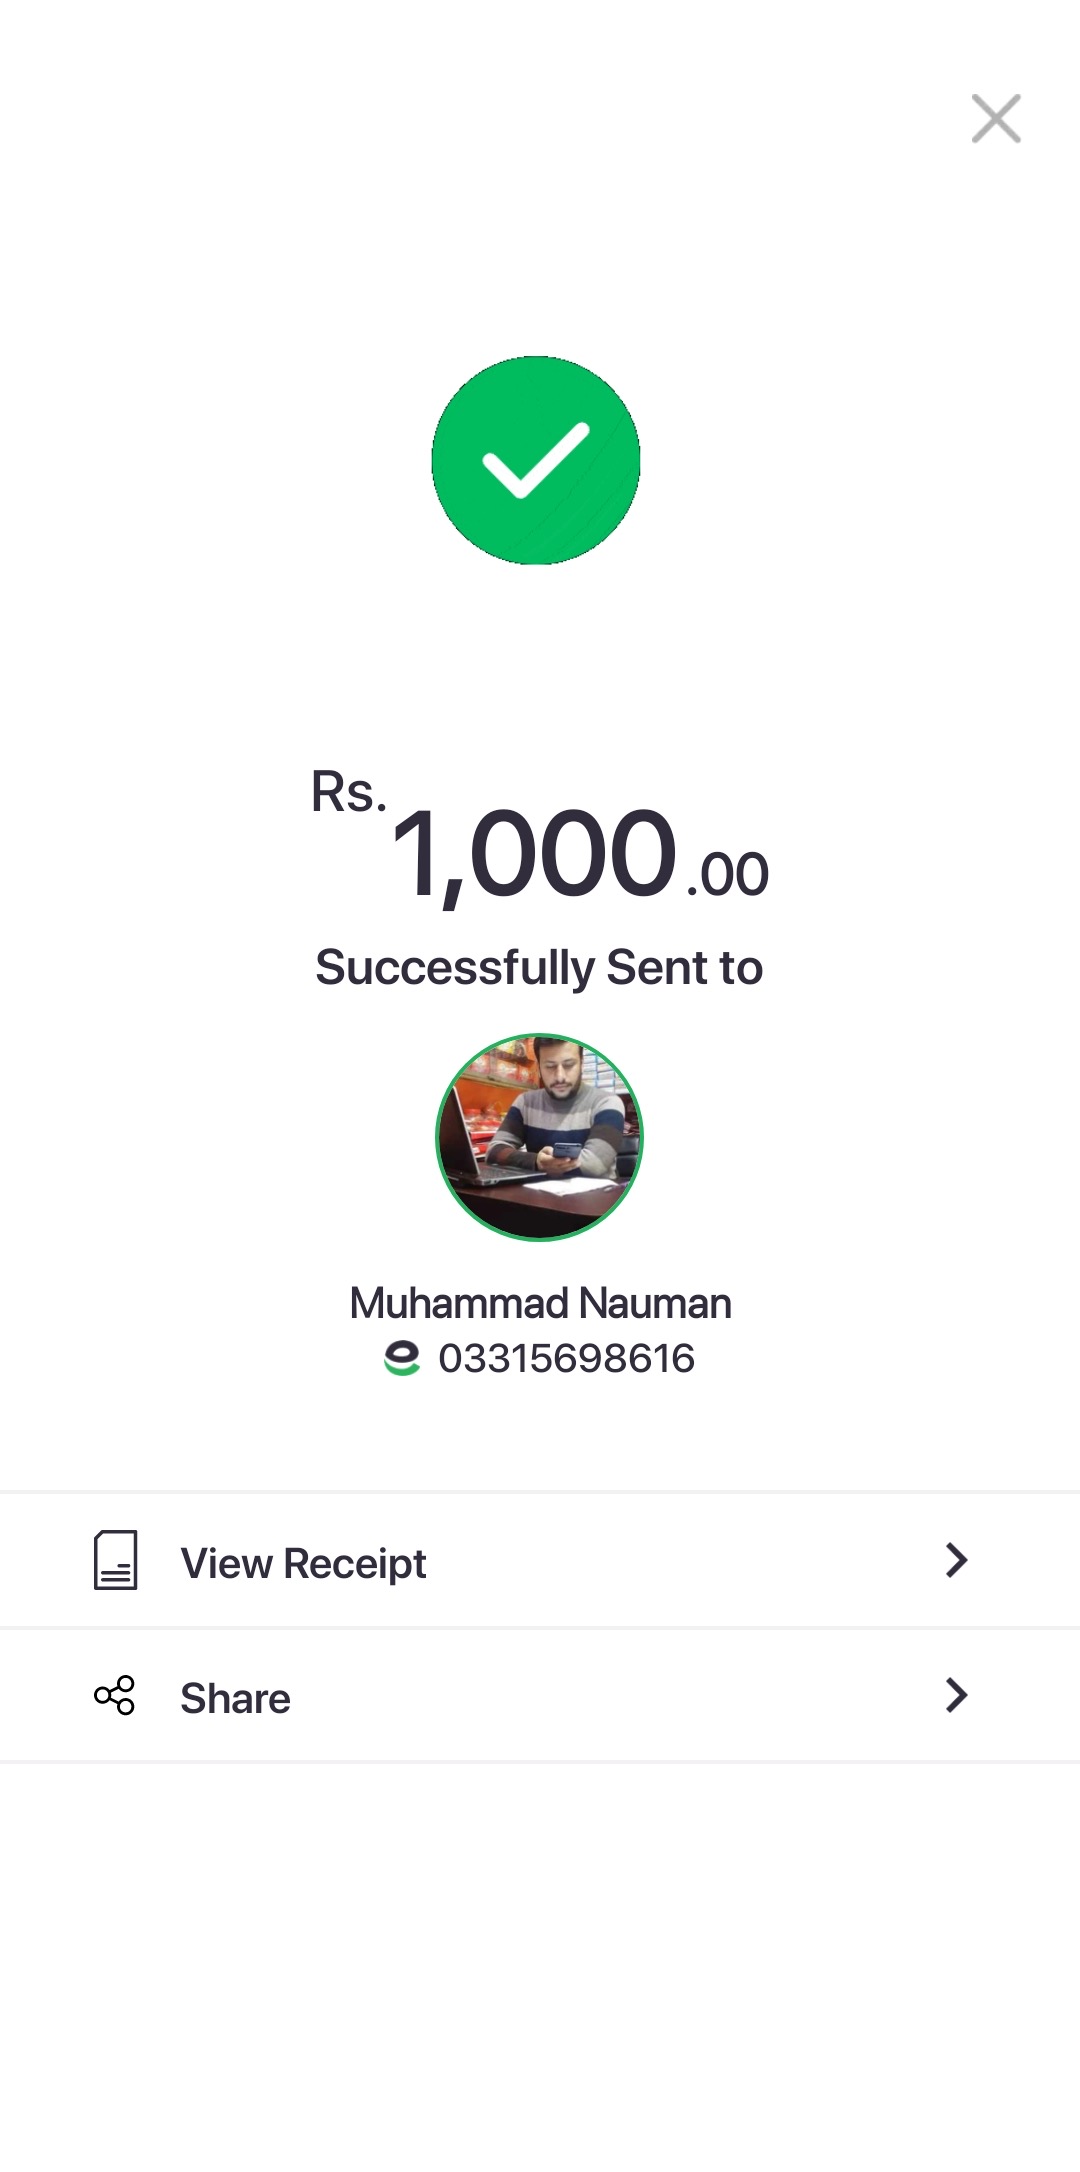Open the recipient's profile photo

[540, 1137]
